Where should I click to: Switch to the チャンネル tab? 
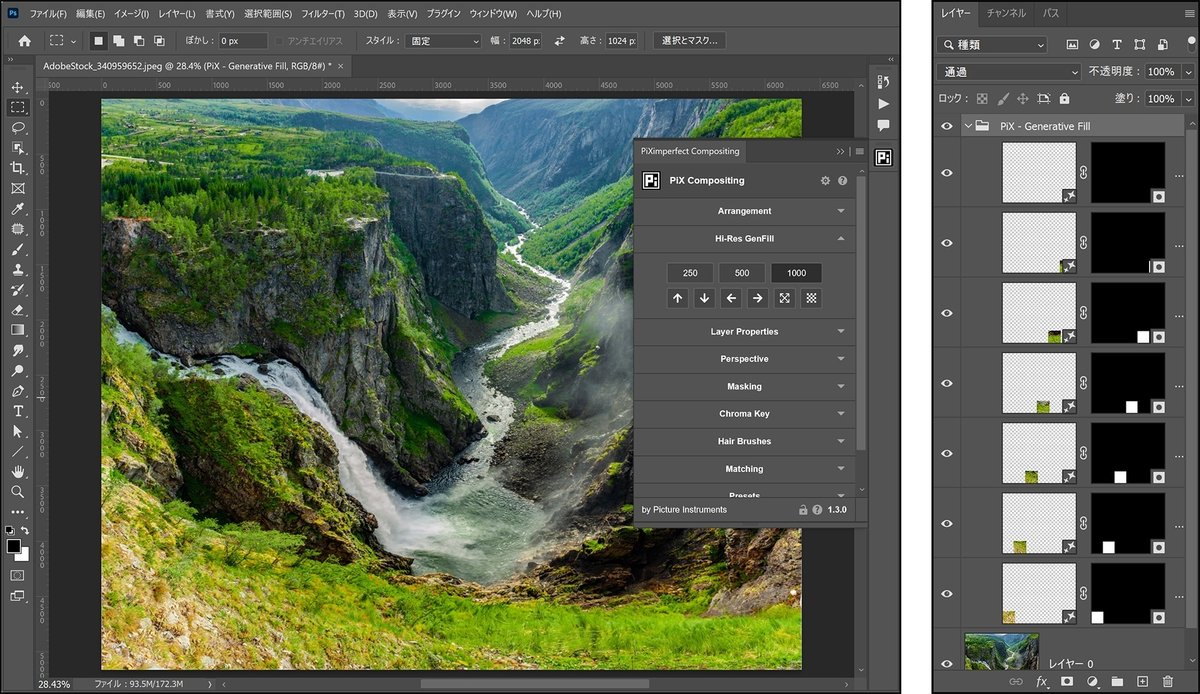(x=1006, y=13)
